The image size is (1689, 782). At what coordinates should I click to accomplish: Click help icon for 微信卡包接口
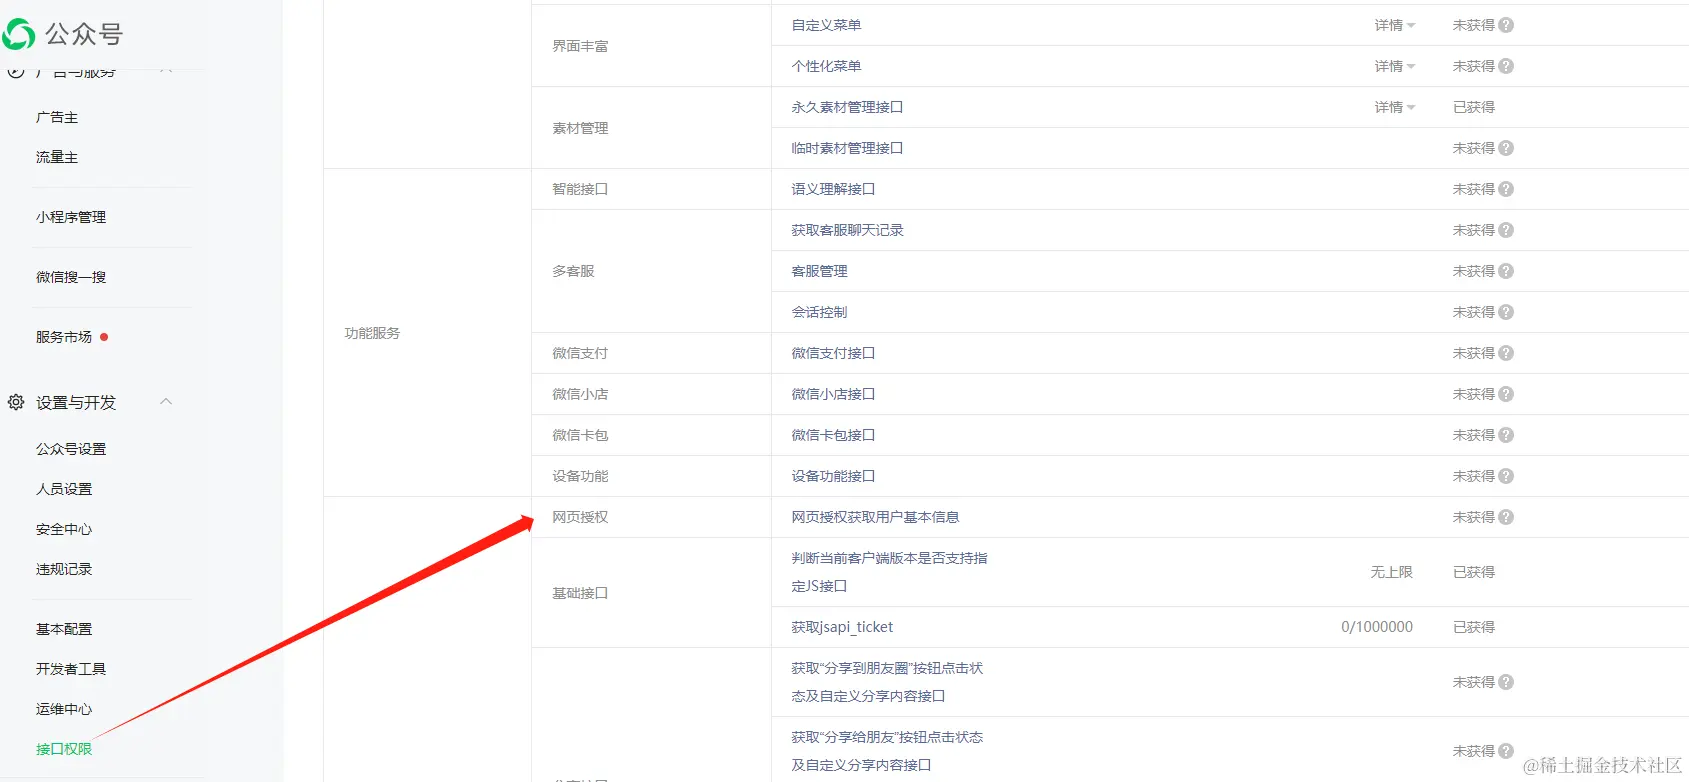[x=1506, y=435]
